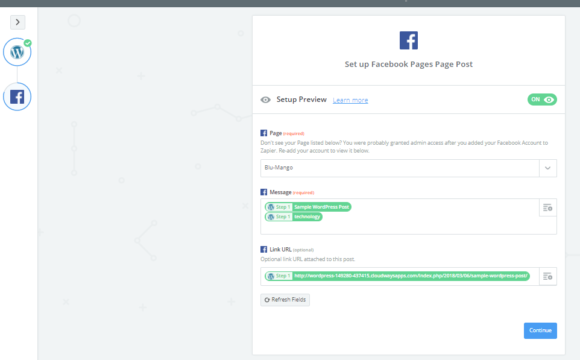Click the large Facebook logo above the title

(408, 40)
